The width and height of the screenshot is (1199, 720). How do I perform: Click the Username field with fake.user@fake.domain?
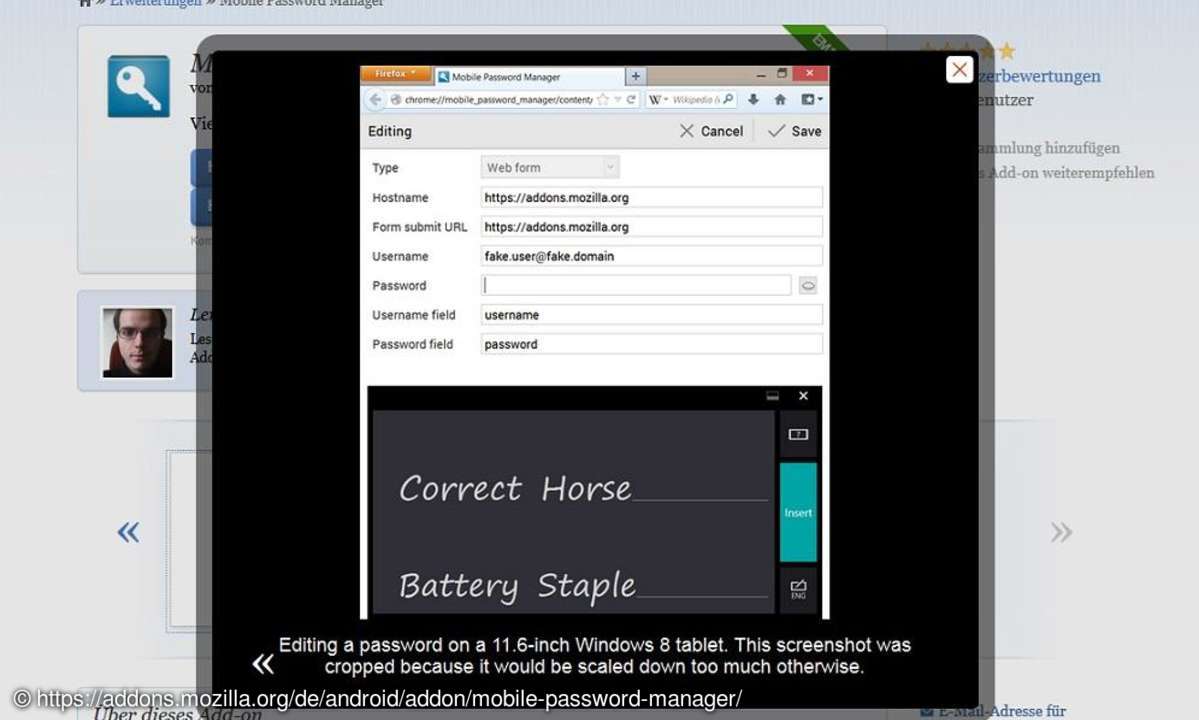point(651,256)
